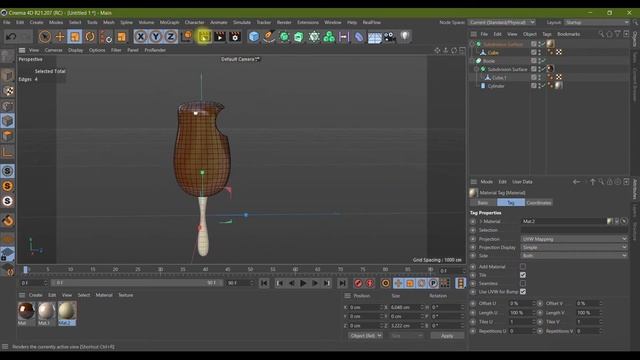Click the Cylinder material tag
The height and width of the screenshot is (360, 640).
[558, 85]
